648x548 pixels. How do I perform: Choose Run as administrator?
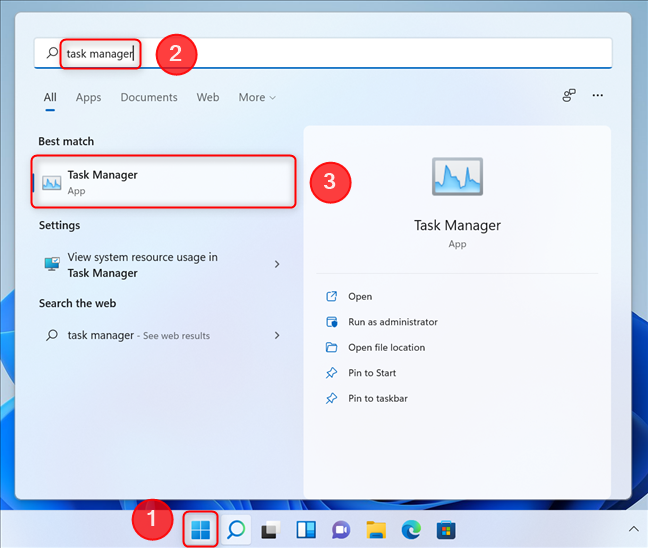coord(393,322)
